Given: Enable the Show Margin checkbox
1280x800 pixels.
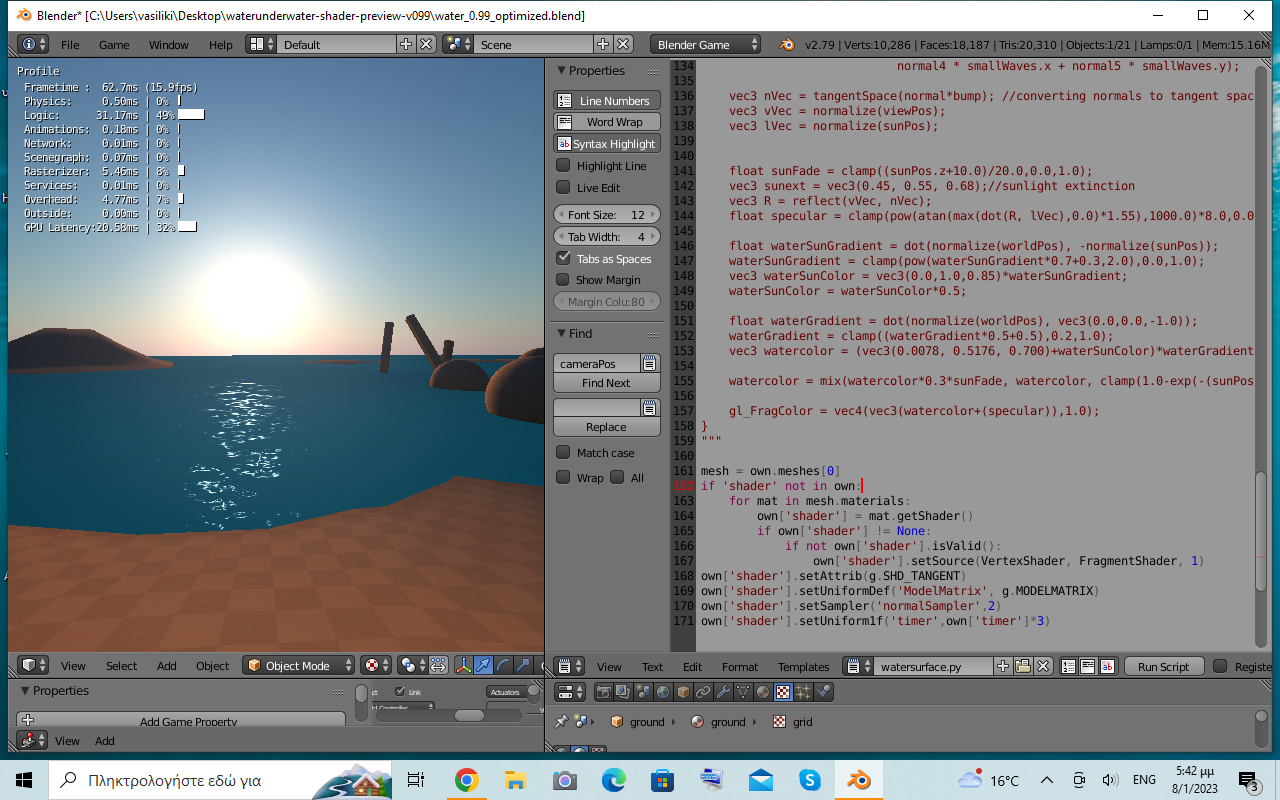Looking at the screenshot, I should pyautogui.click(x=563, y=280).
